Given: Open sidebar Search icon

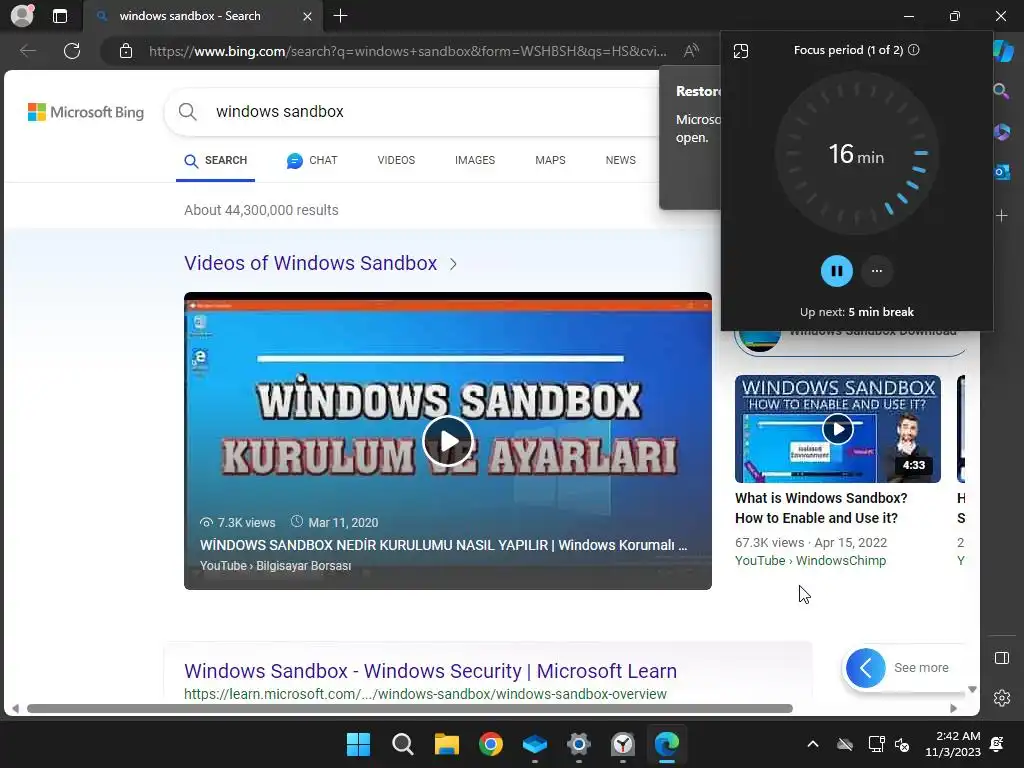Looking at the screenshot, I should (x=1001, y=91).
